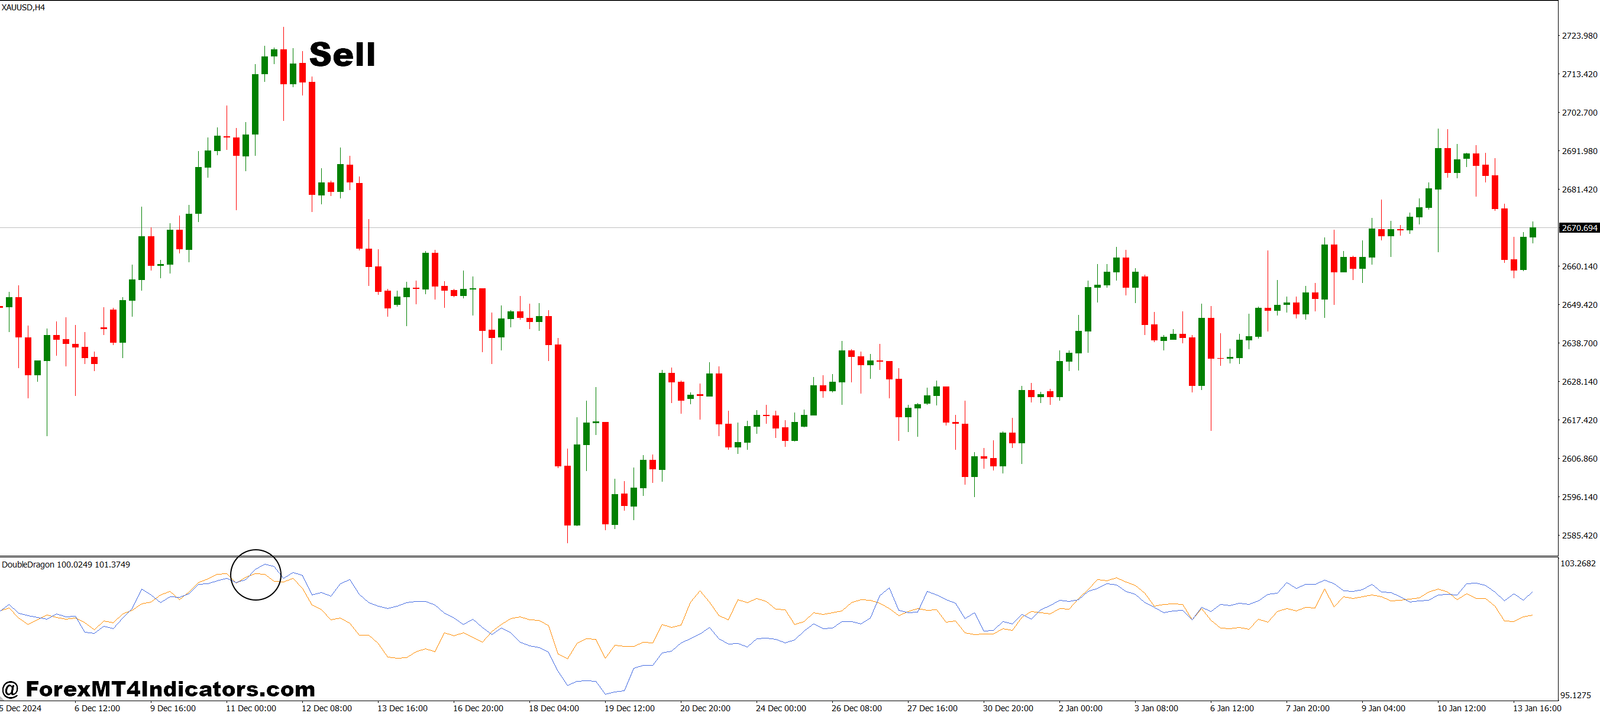
Task: Click the 16 Dec 20:00 time label
Action: [x=478, y=708]
